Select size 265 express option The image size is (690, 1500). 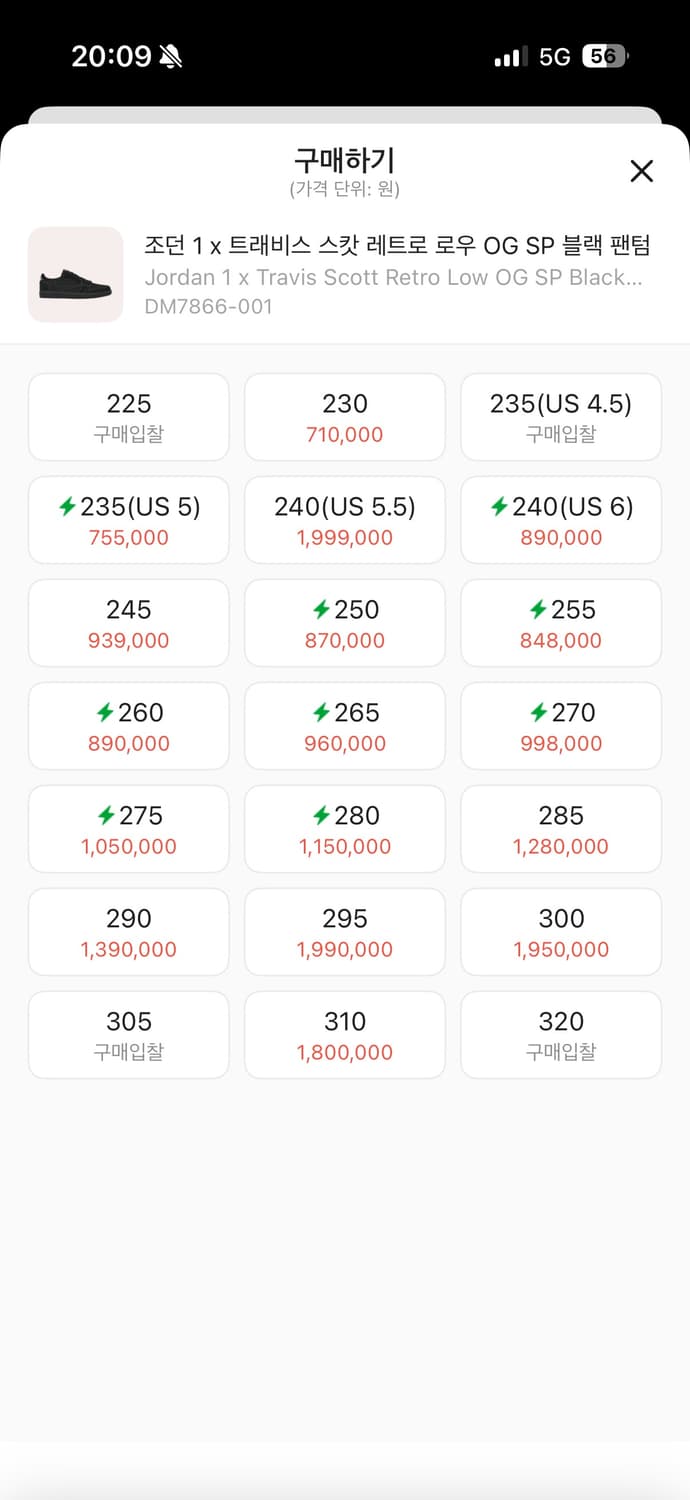click(344, 726)
